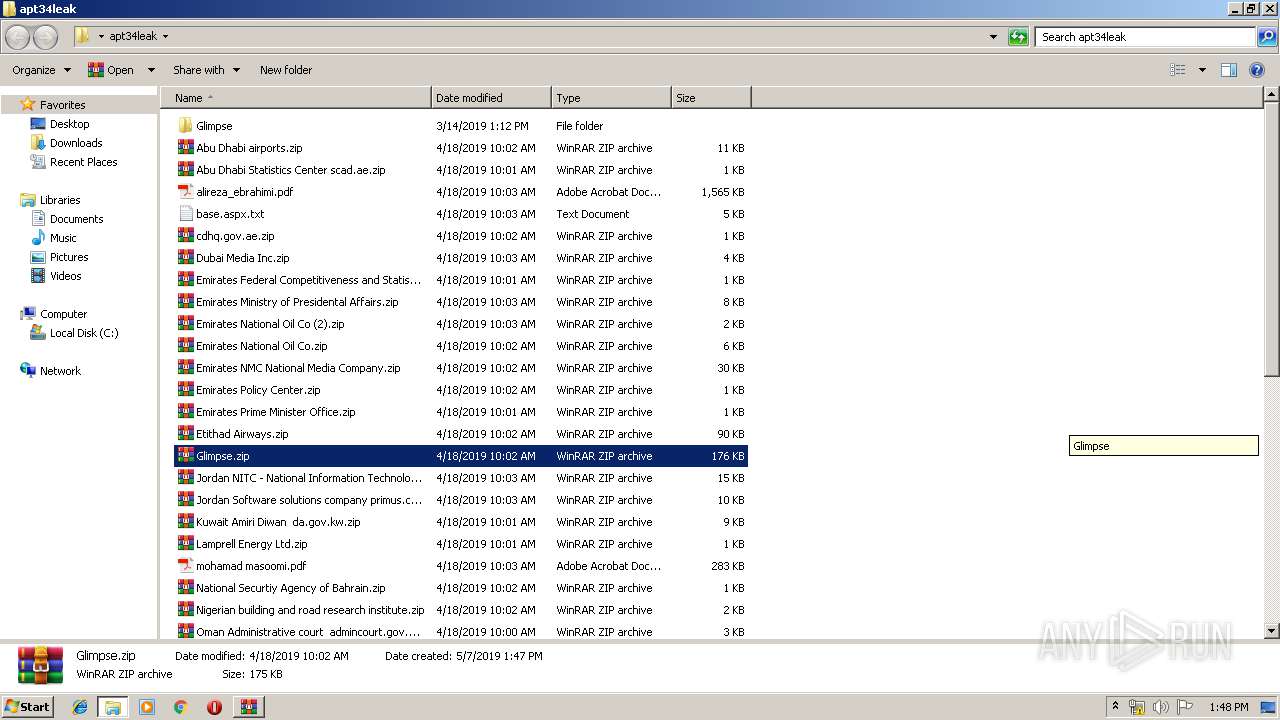Click red Opera icon in taskbar
The height and width of the screenshot is (720, 1280).
tap(214, 707)
